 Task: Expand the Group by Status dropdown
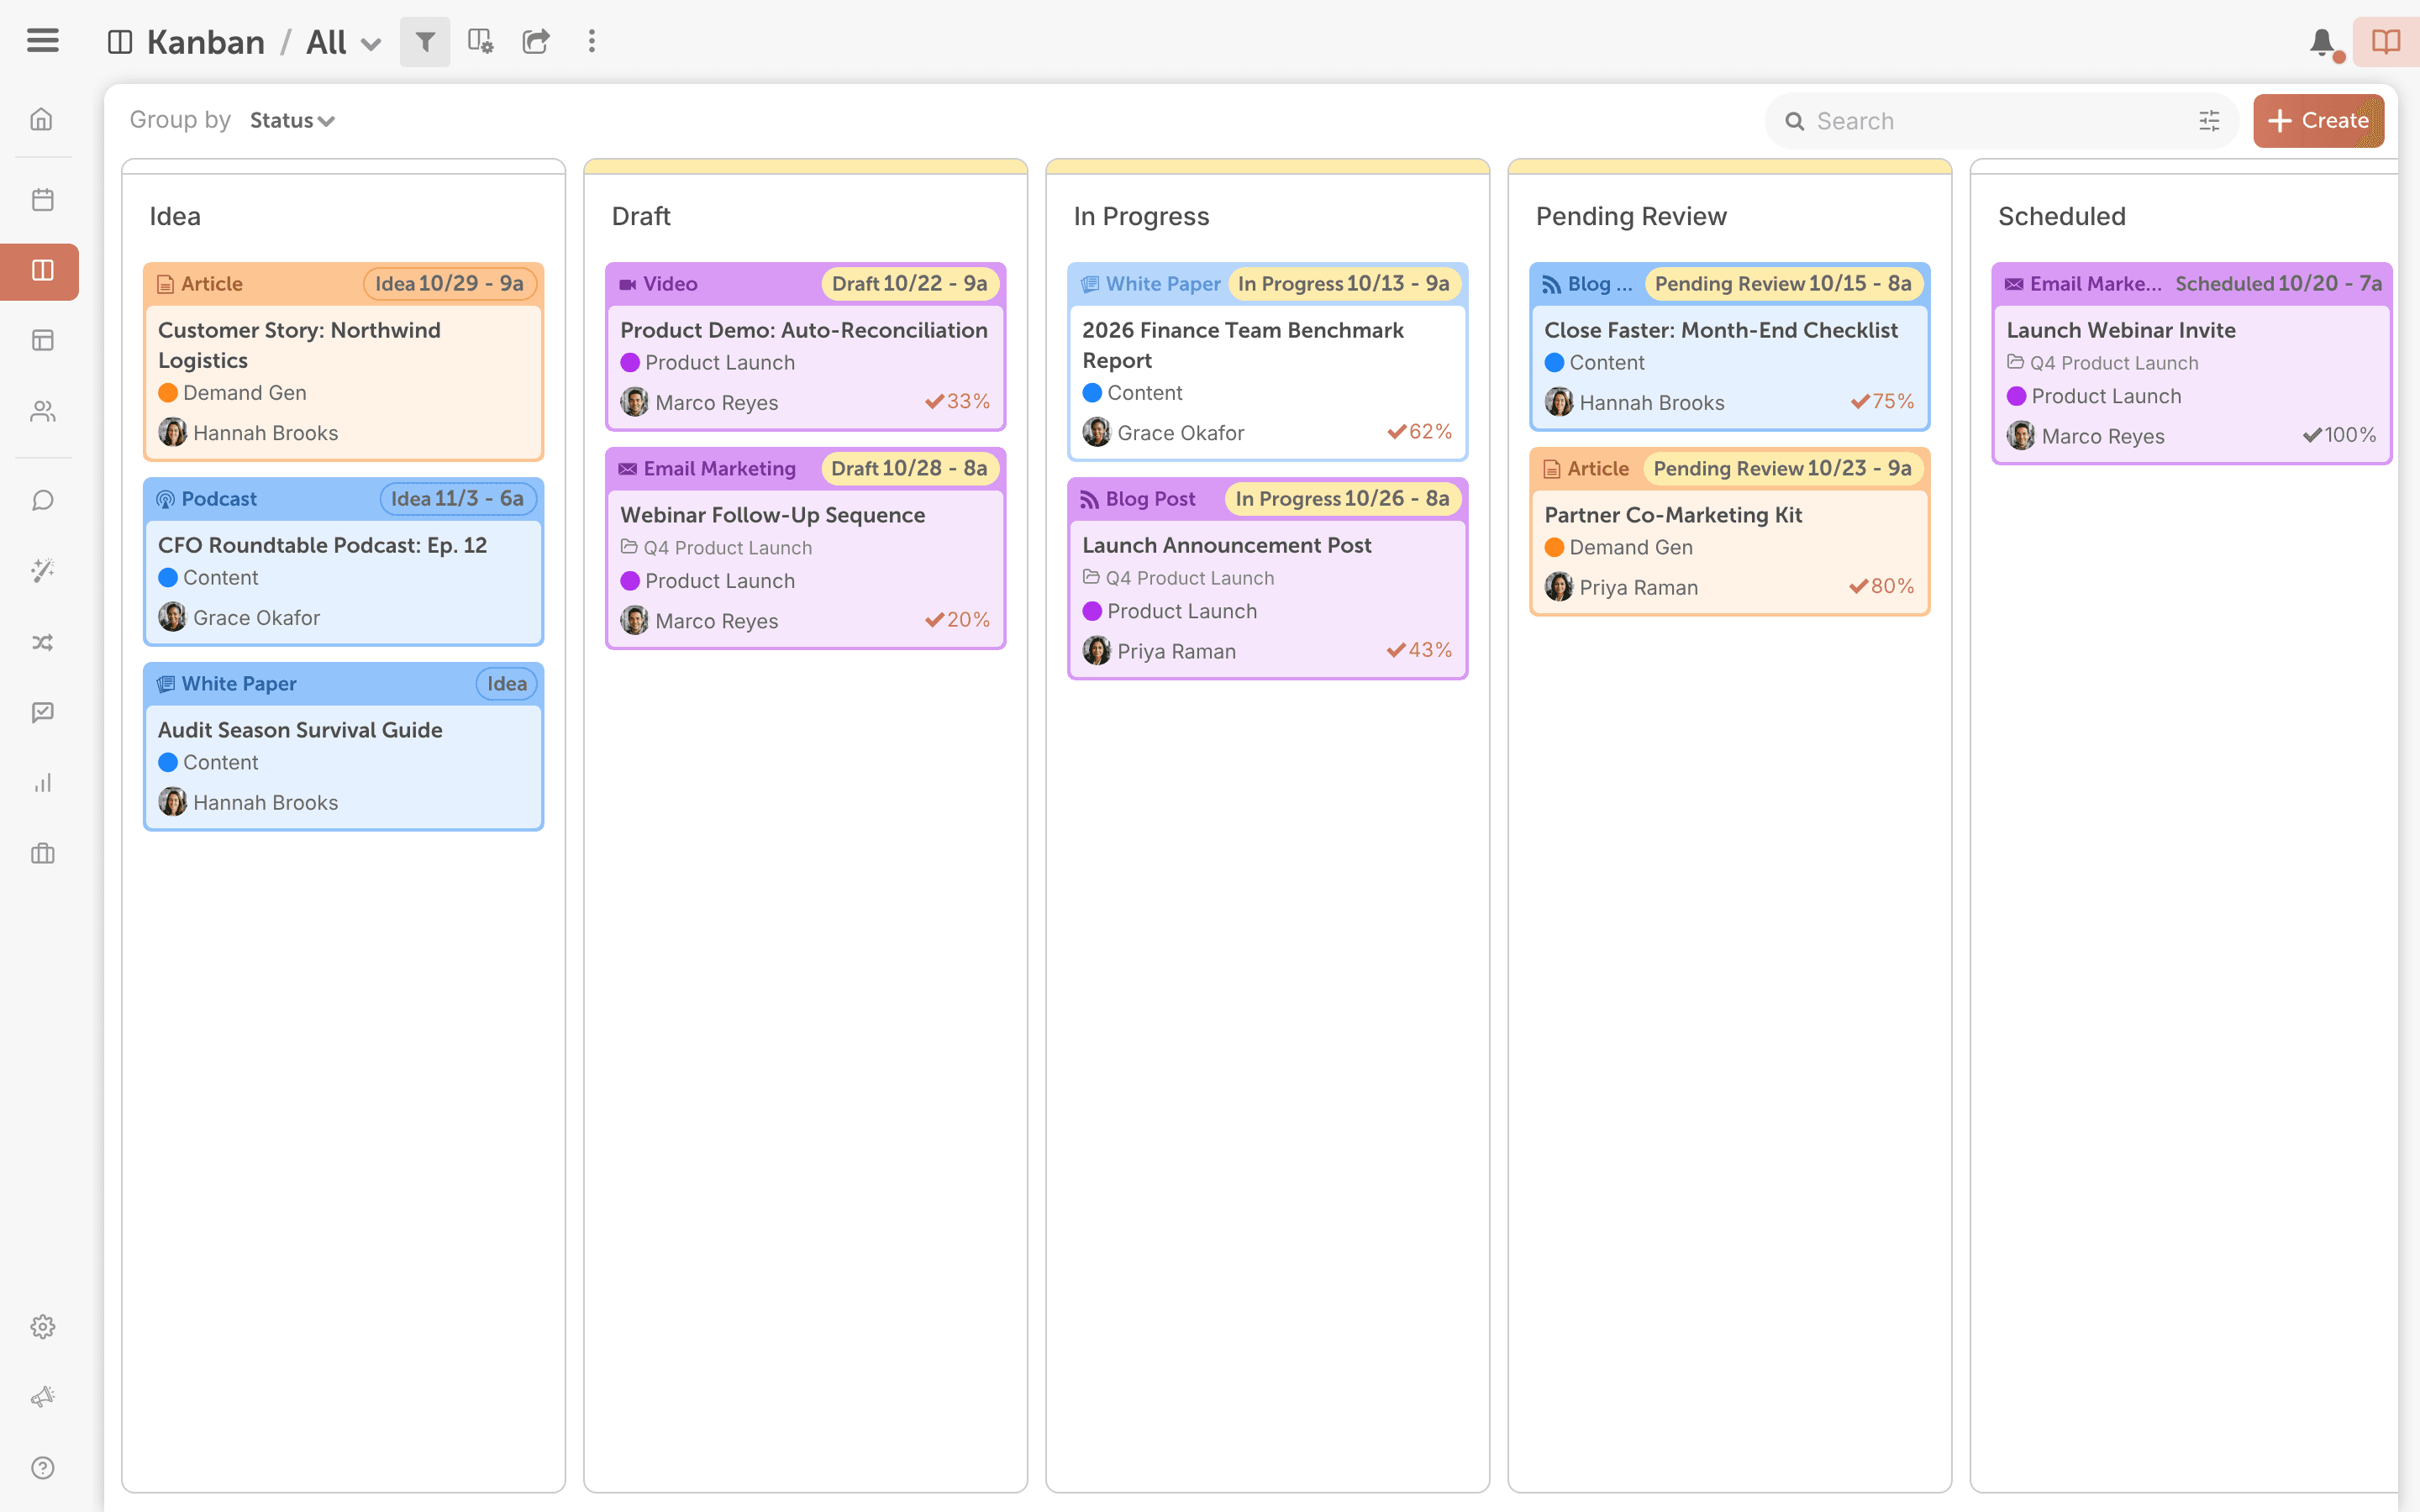pyautogui.click(x=292, y=121)
